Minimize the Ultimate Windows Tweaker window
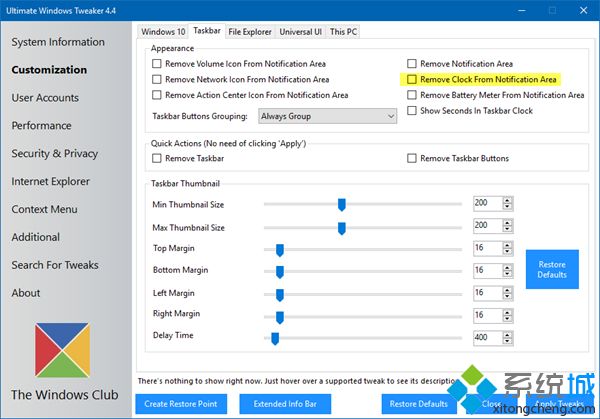This screenshot has width=600, height=419. [x=522, y=10]
